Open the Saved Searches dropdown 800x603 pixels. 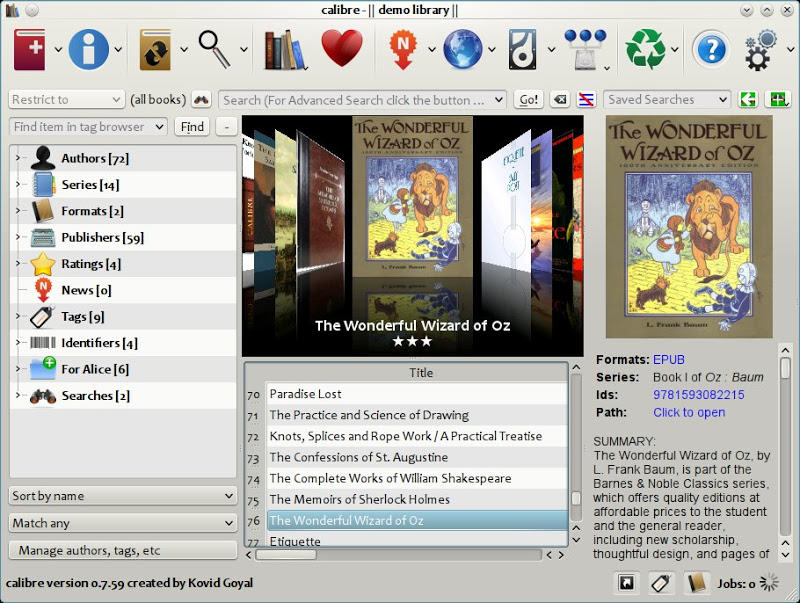click(x=665, y=99)
